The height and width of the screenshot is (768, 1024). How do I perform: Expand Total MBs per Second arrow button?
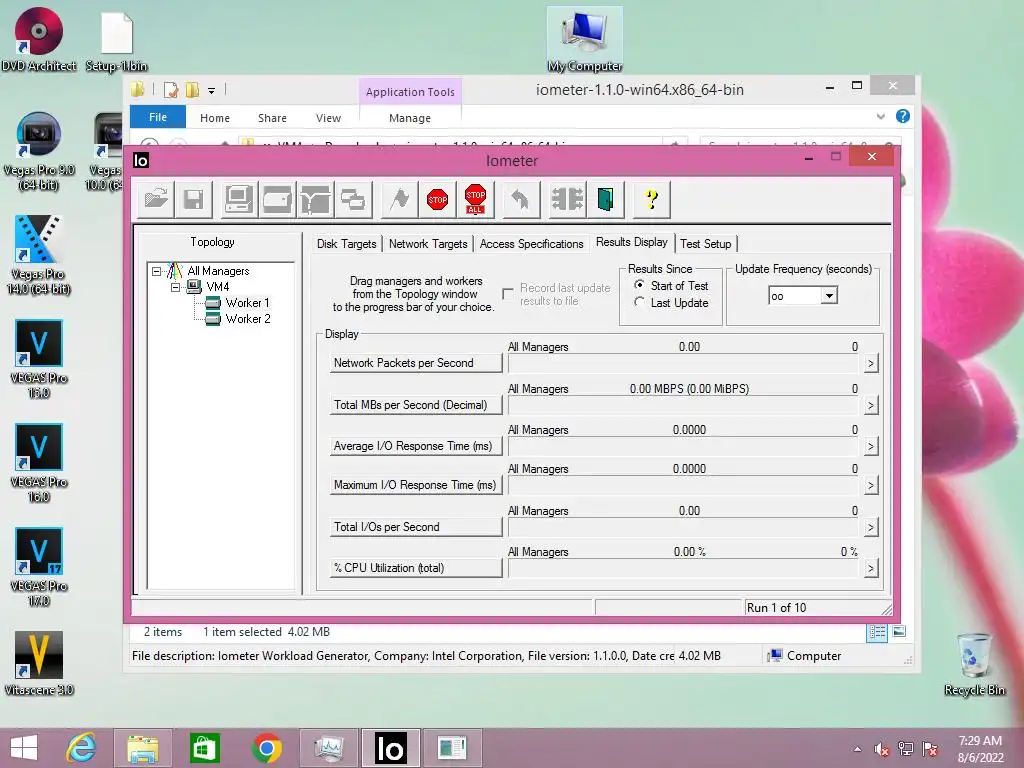(871, 406)
